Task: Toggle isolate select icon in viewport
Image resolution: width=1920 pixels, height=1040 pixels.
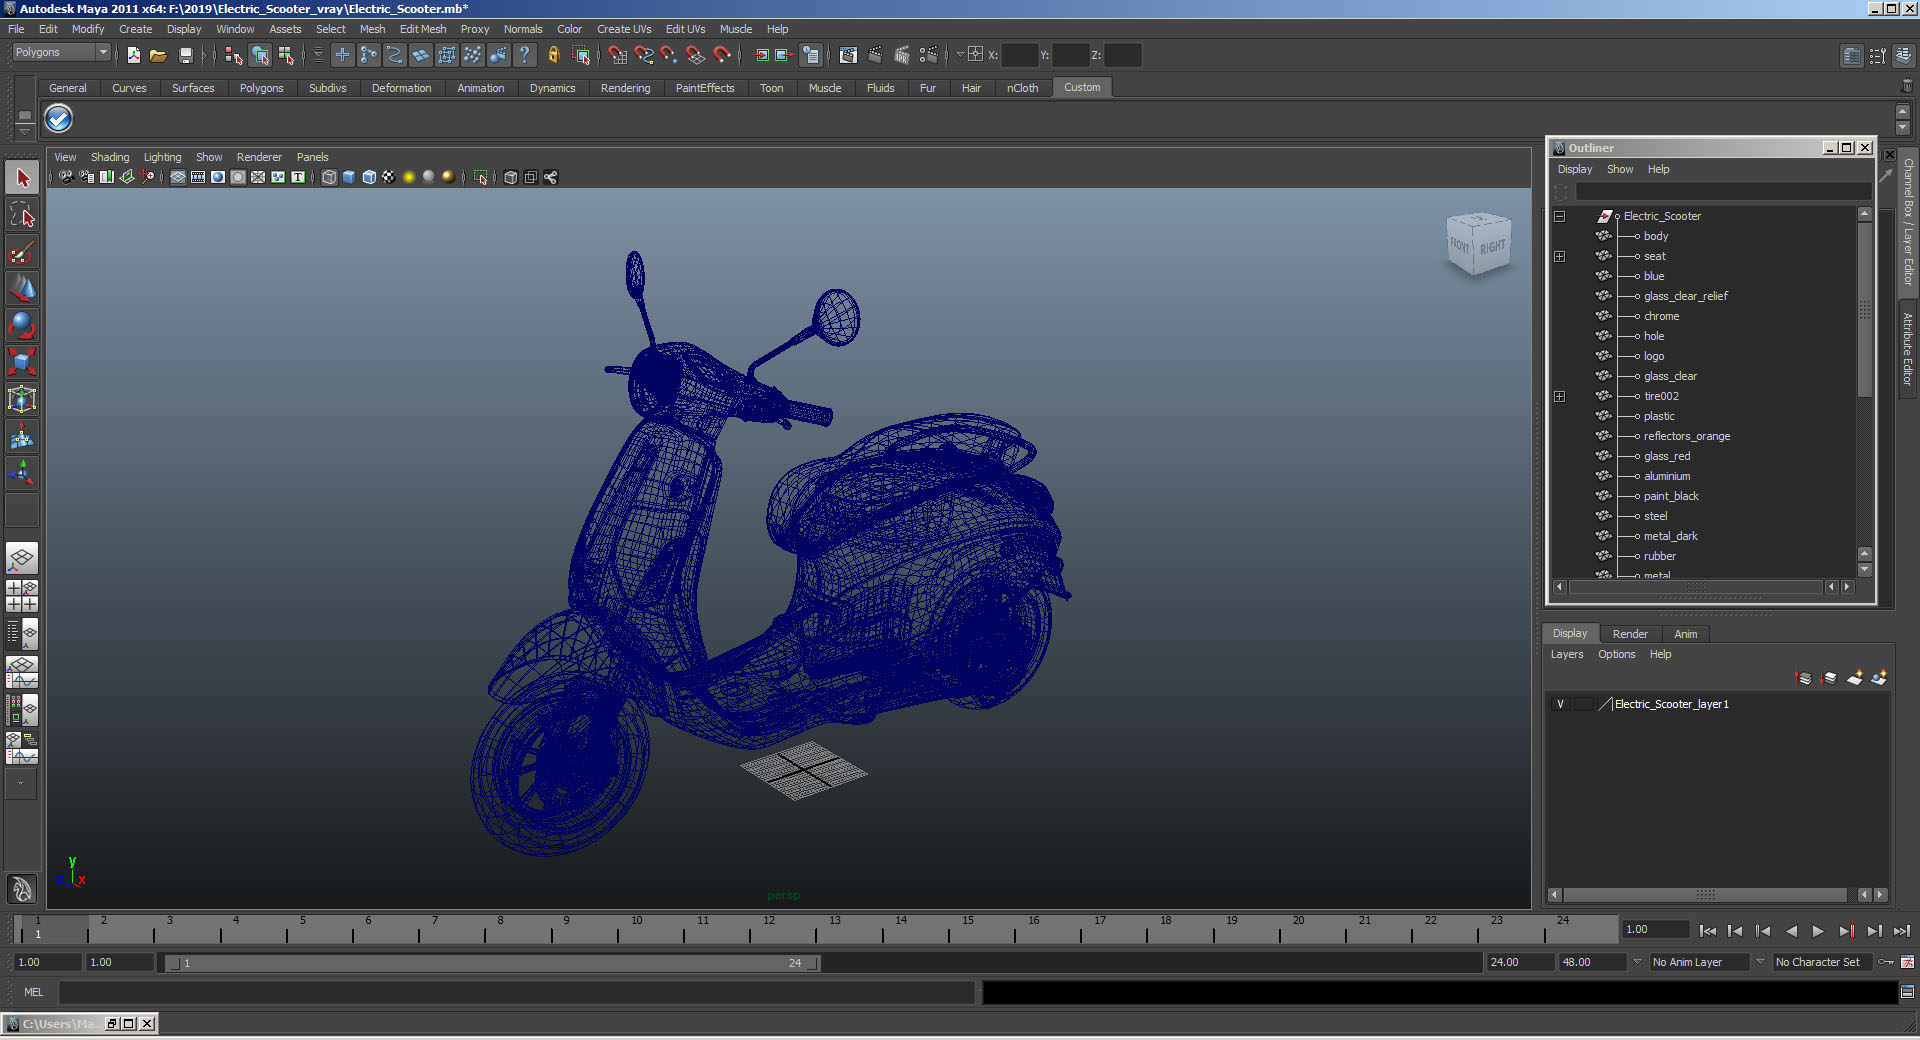Action: [481, 177]
